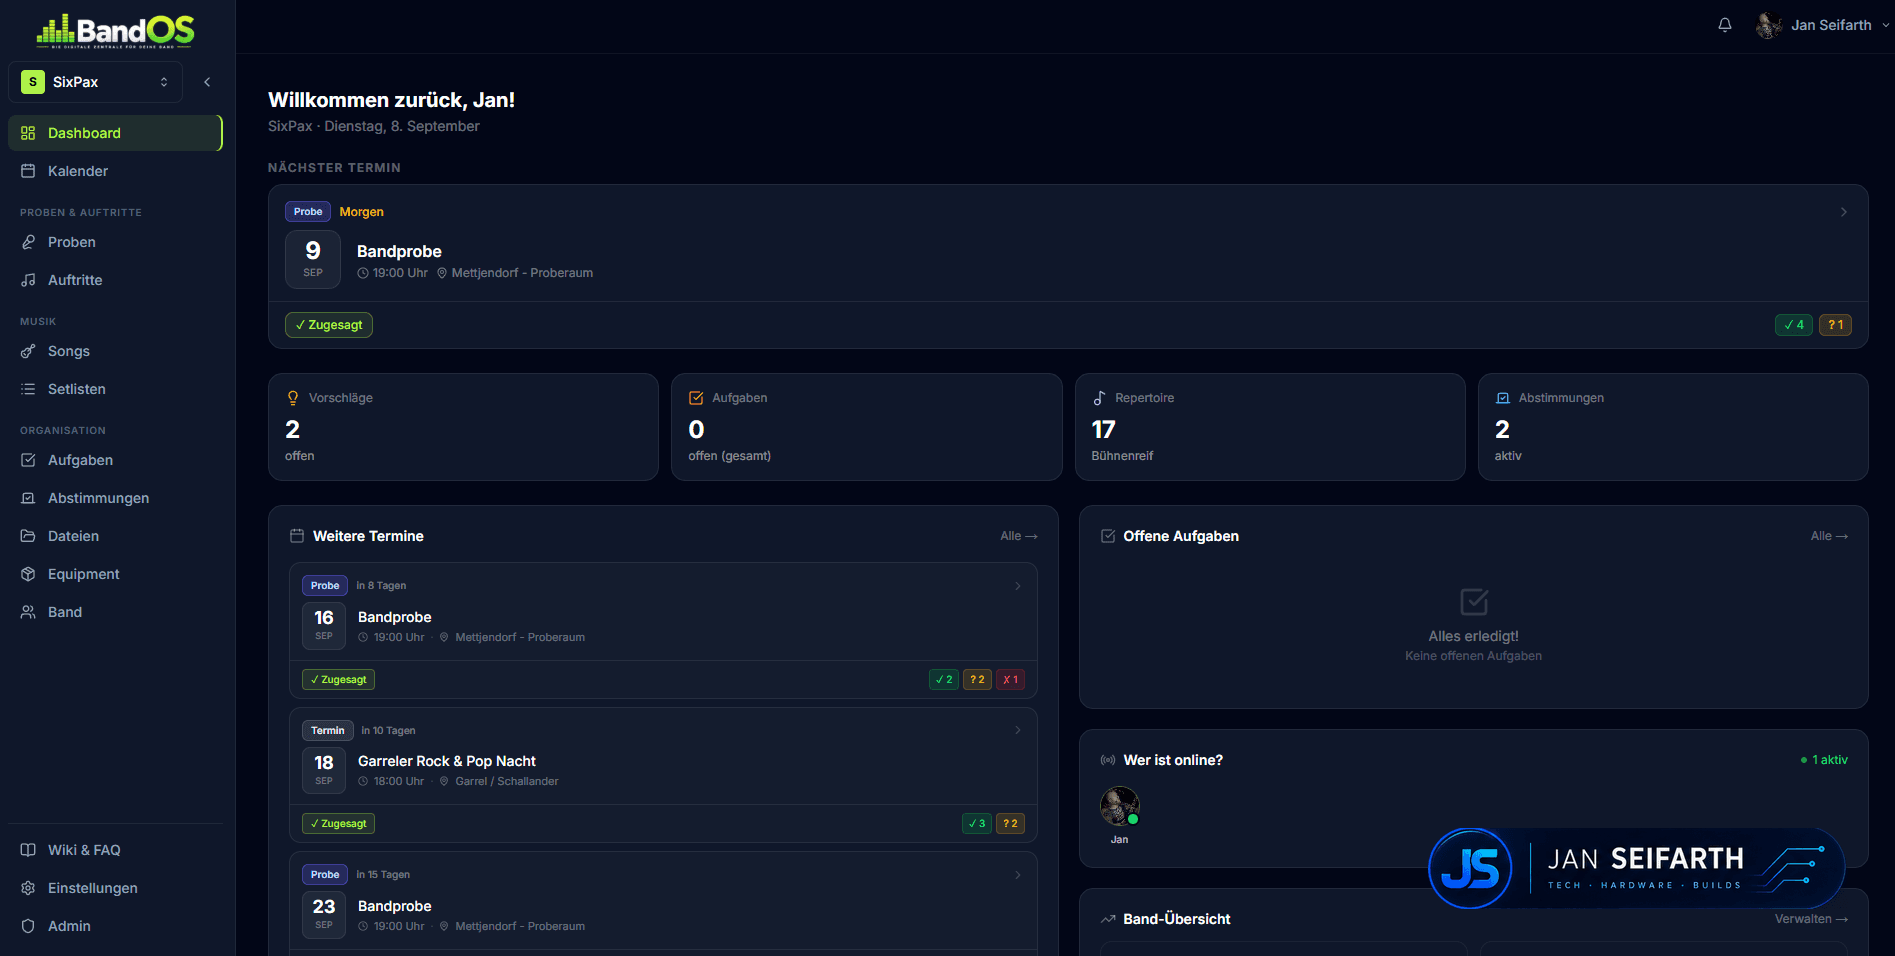This screenshot has width=1895, height=956.
Task: Open Proben in the sidebar
Action: (x=115, y=242)
